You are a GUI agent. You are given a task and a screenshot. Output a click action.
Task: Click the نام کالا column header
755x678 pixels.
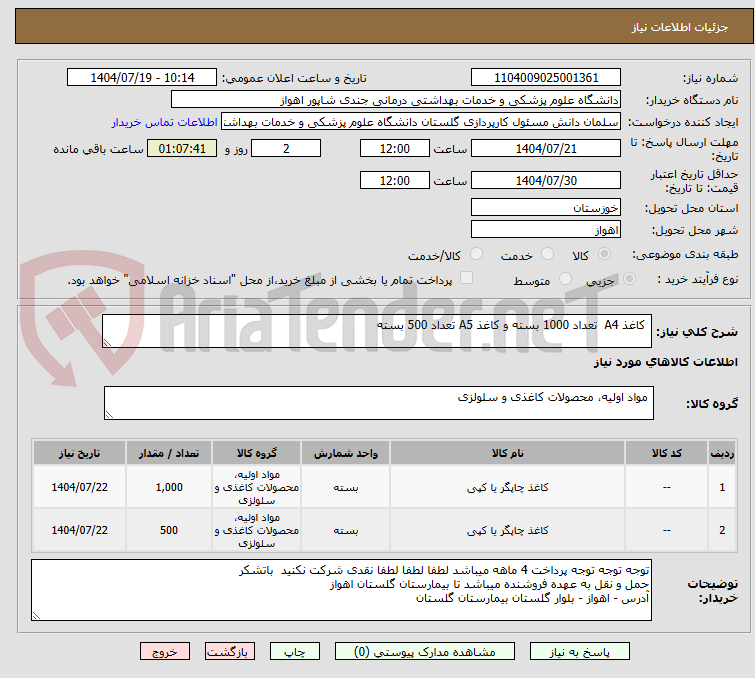tap(508, 453)
